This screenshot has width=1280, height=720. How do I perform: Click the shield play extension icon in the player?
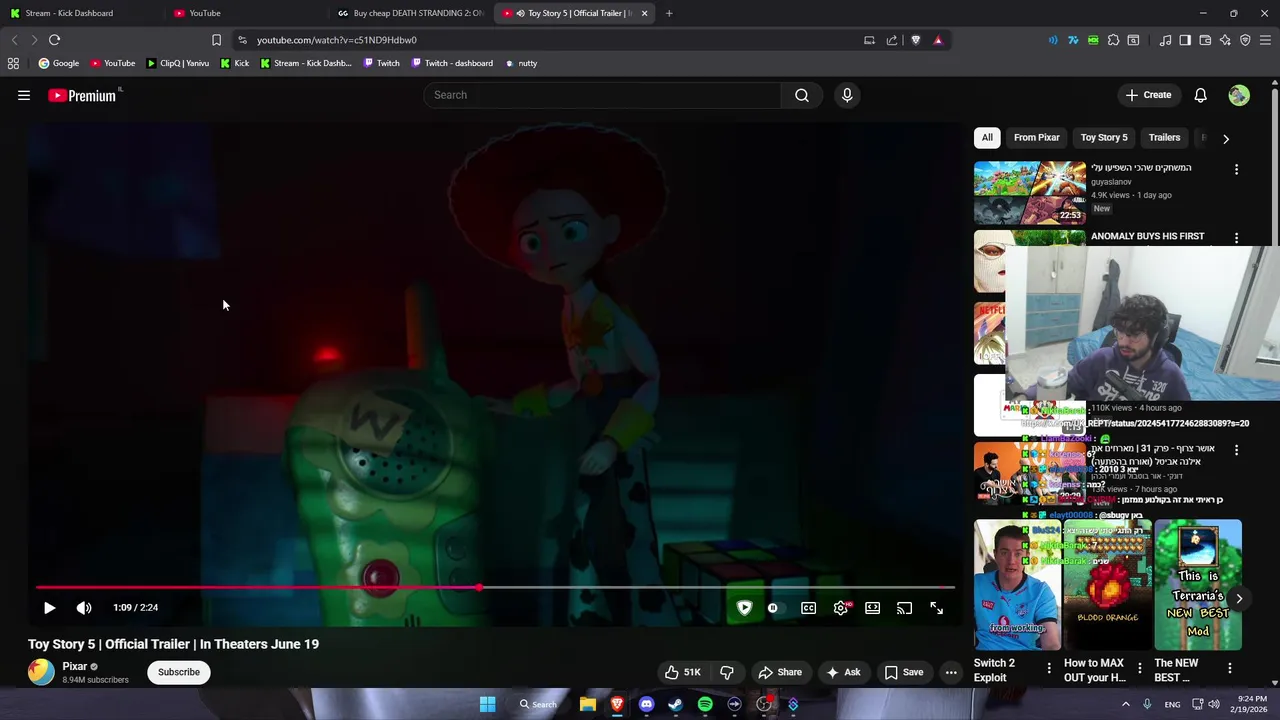tap(744, 608)
